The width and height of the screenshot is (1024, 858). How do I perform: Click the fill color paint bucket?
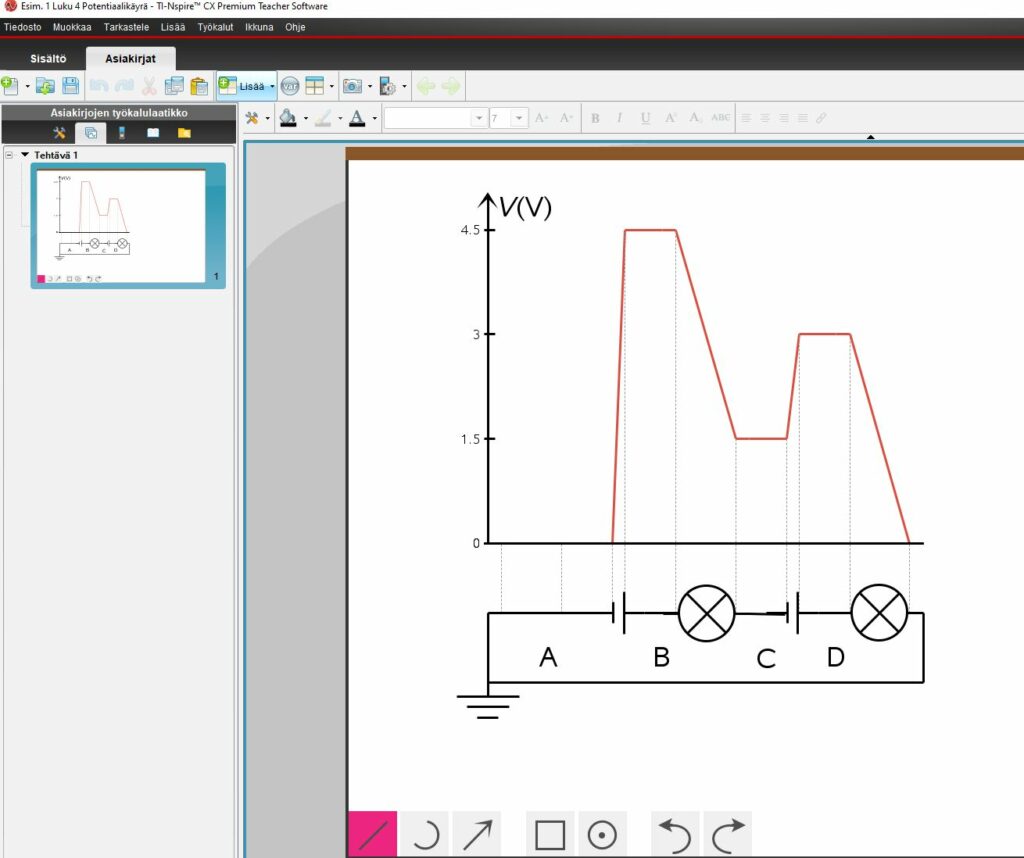288,118
